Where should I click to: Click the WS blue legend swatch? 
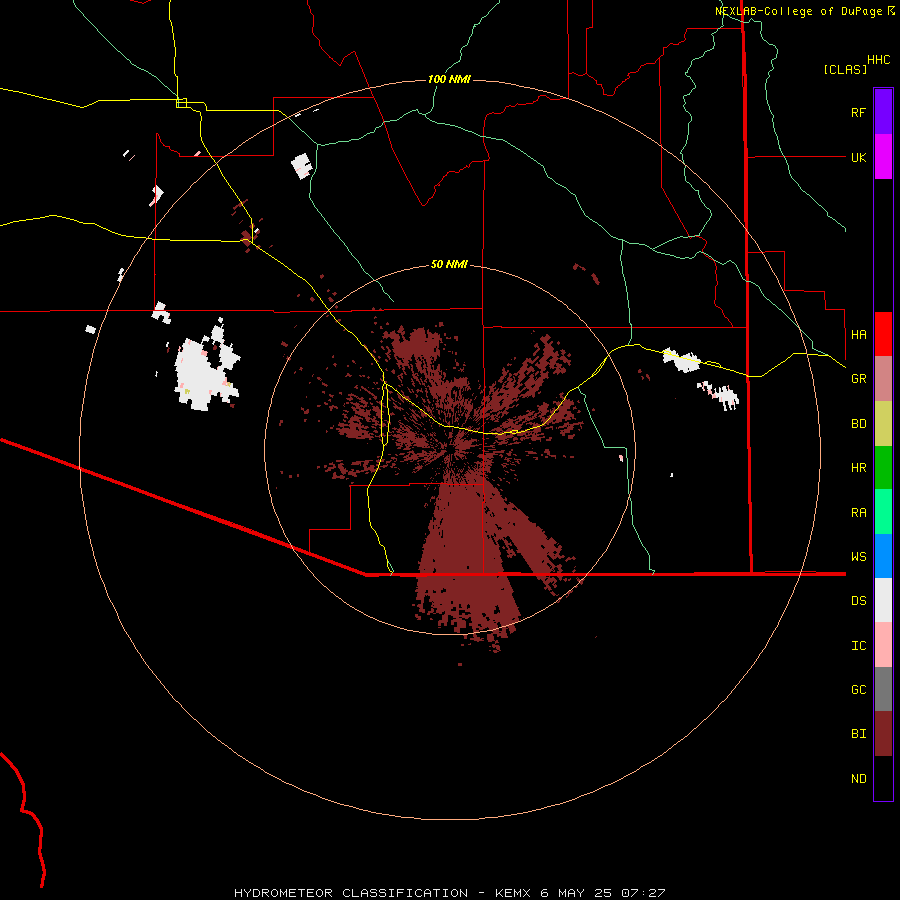pyautogui.click(x=883, y=556)
